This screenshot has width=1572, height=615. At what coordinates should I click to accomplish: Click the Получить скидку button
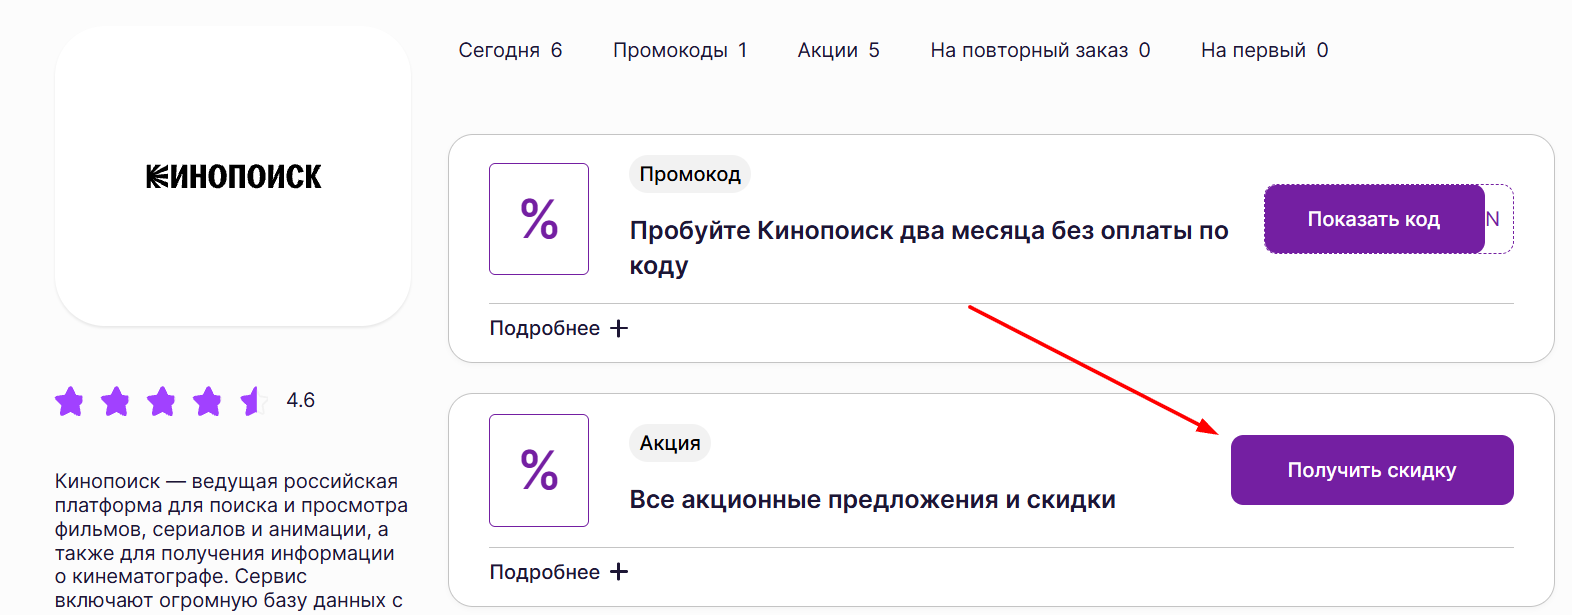click(1371, 470)
